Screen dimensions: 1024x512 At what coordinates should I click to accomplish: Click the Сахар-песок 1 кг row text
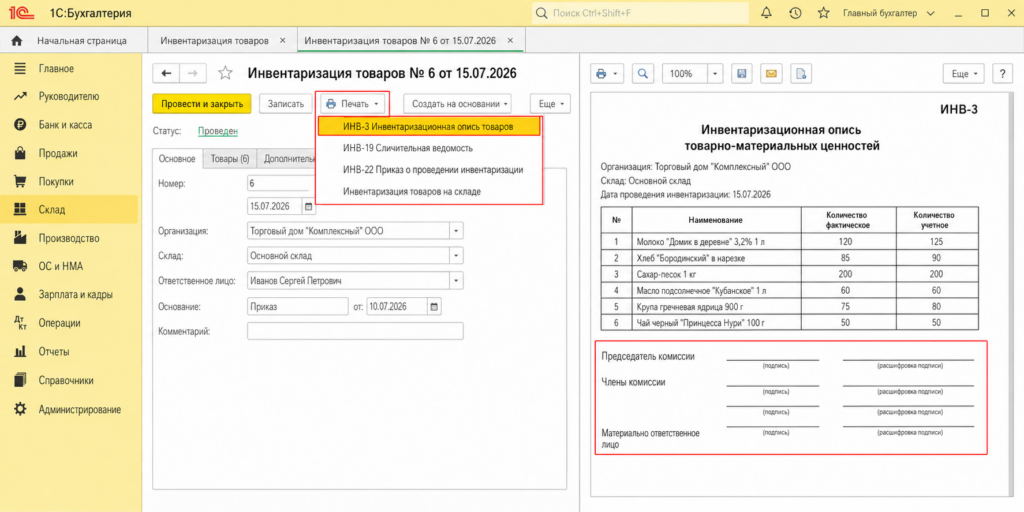(667, 274)
